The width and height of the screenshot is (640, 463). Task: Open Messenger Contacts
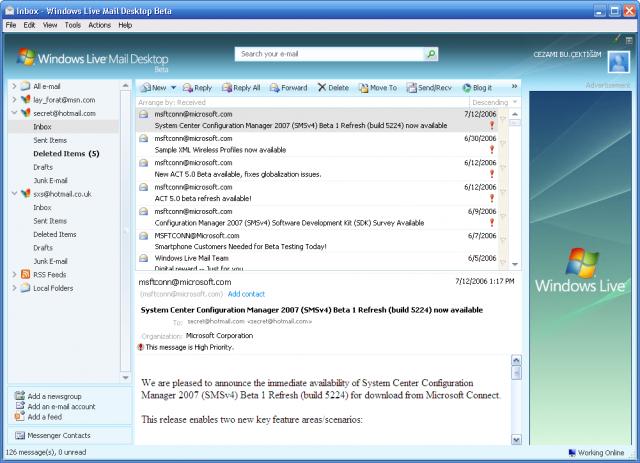pyautogui.click(x=59, y=435)
